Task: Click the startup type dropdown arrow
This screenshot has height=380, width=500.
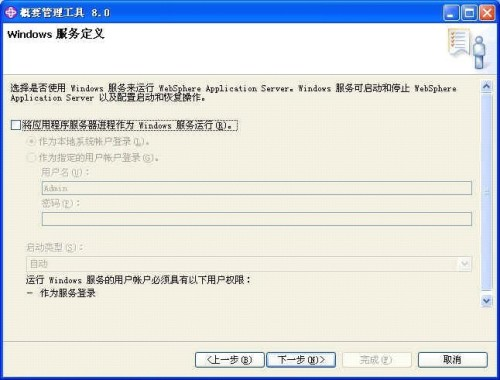Action: (464, 264)
